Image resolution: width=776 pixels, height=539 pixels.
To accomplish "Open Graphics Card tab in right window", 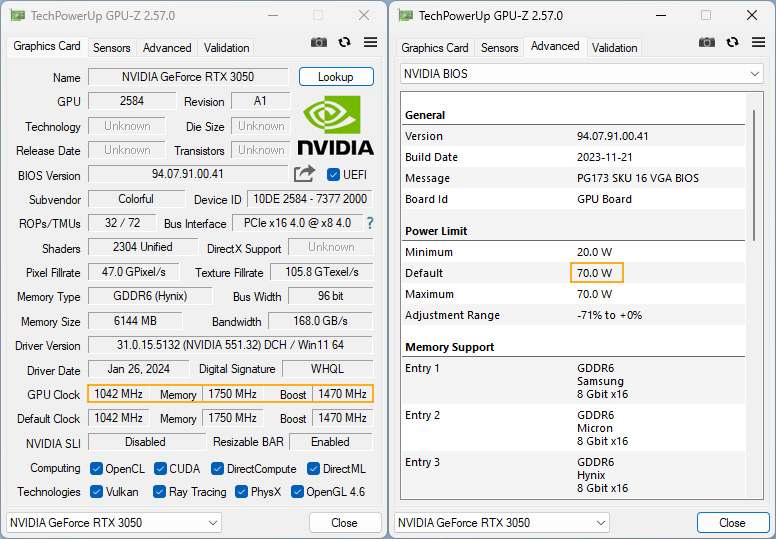I will (435, 48).
